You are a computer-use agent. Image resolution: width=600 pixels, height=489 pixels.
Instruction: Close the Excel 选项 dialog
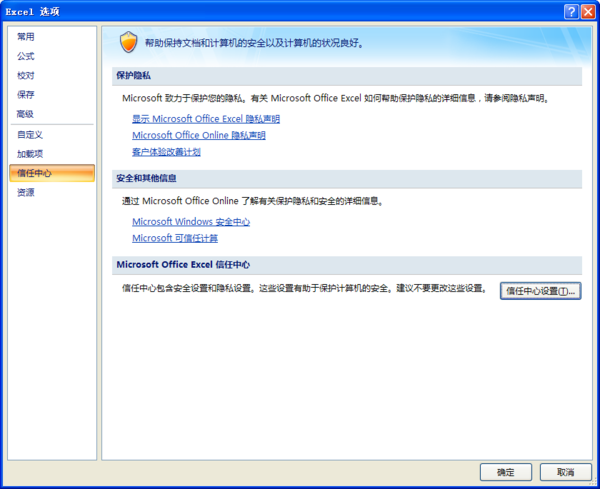pyautogui.click(x=588, y=11)
